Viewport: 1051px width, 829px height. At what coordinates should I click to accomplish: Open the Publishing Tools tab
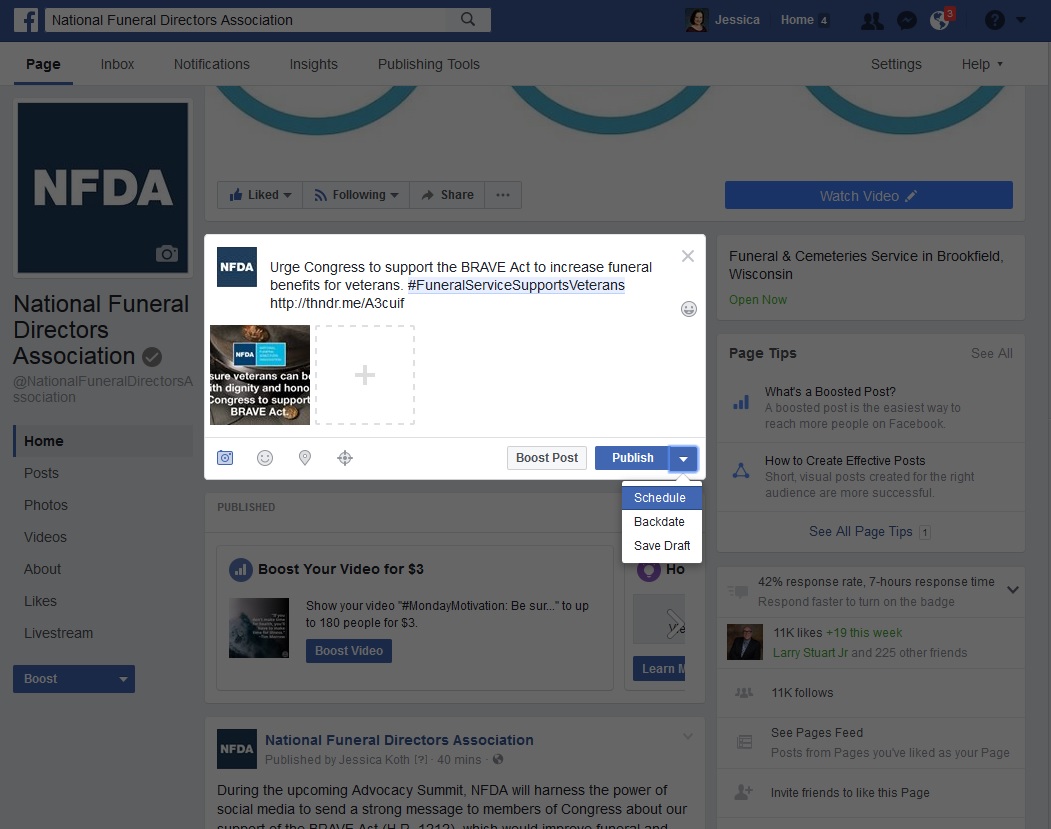click(x=429, y=64)
